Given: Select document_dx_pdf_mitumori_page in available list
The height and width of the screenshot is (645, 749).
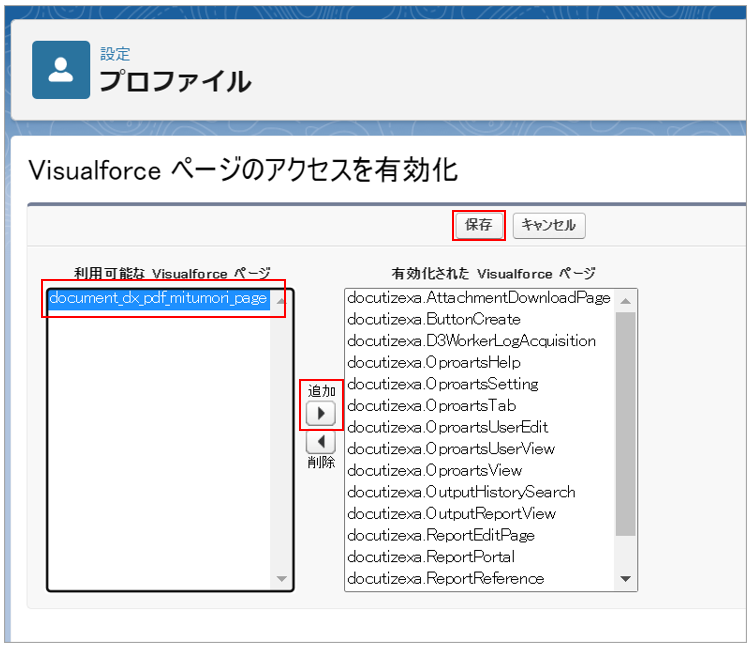Looking at the screenshot, I should (158, 298).
